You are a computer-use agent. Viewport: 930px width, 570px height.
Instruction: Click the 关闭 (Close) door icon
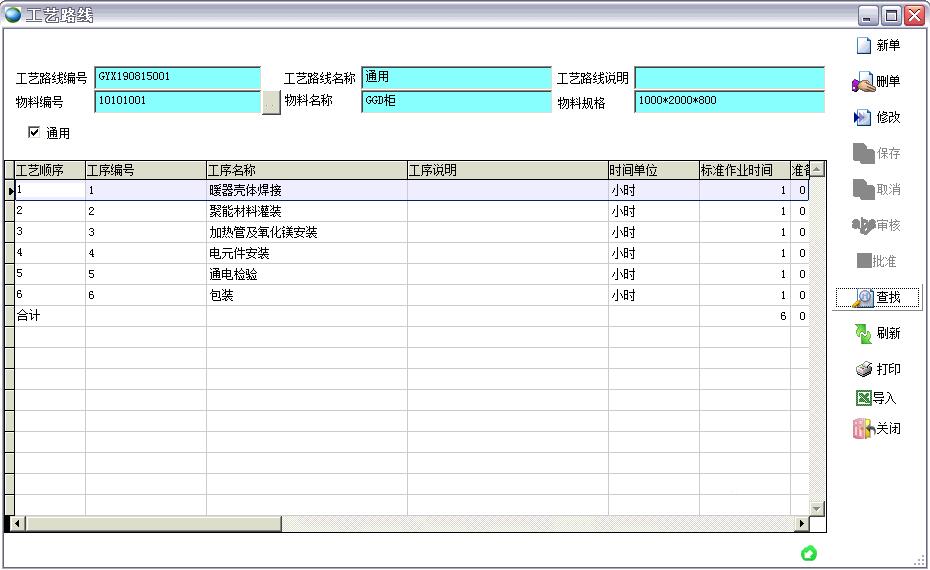coord(862,429)
